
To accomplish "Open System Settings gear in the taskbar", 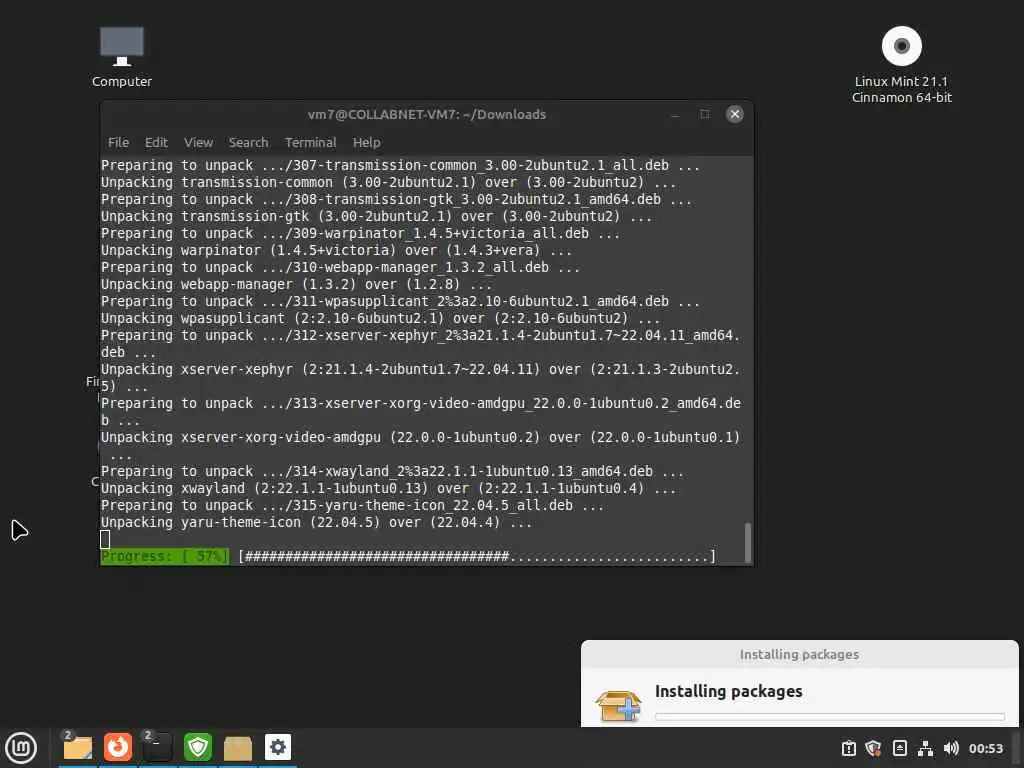I will pyautogui.click(x=278, y=747).
